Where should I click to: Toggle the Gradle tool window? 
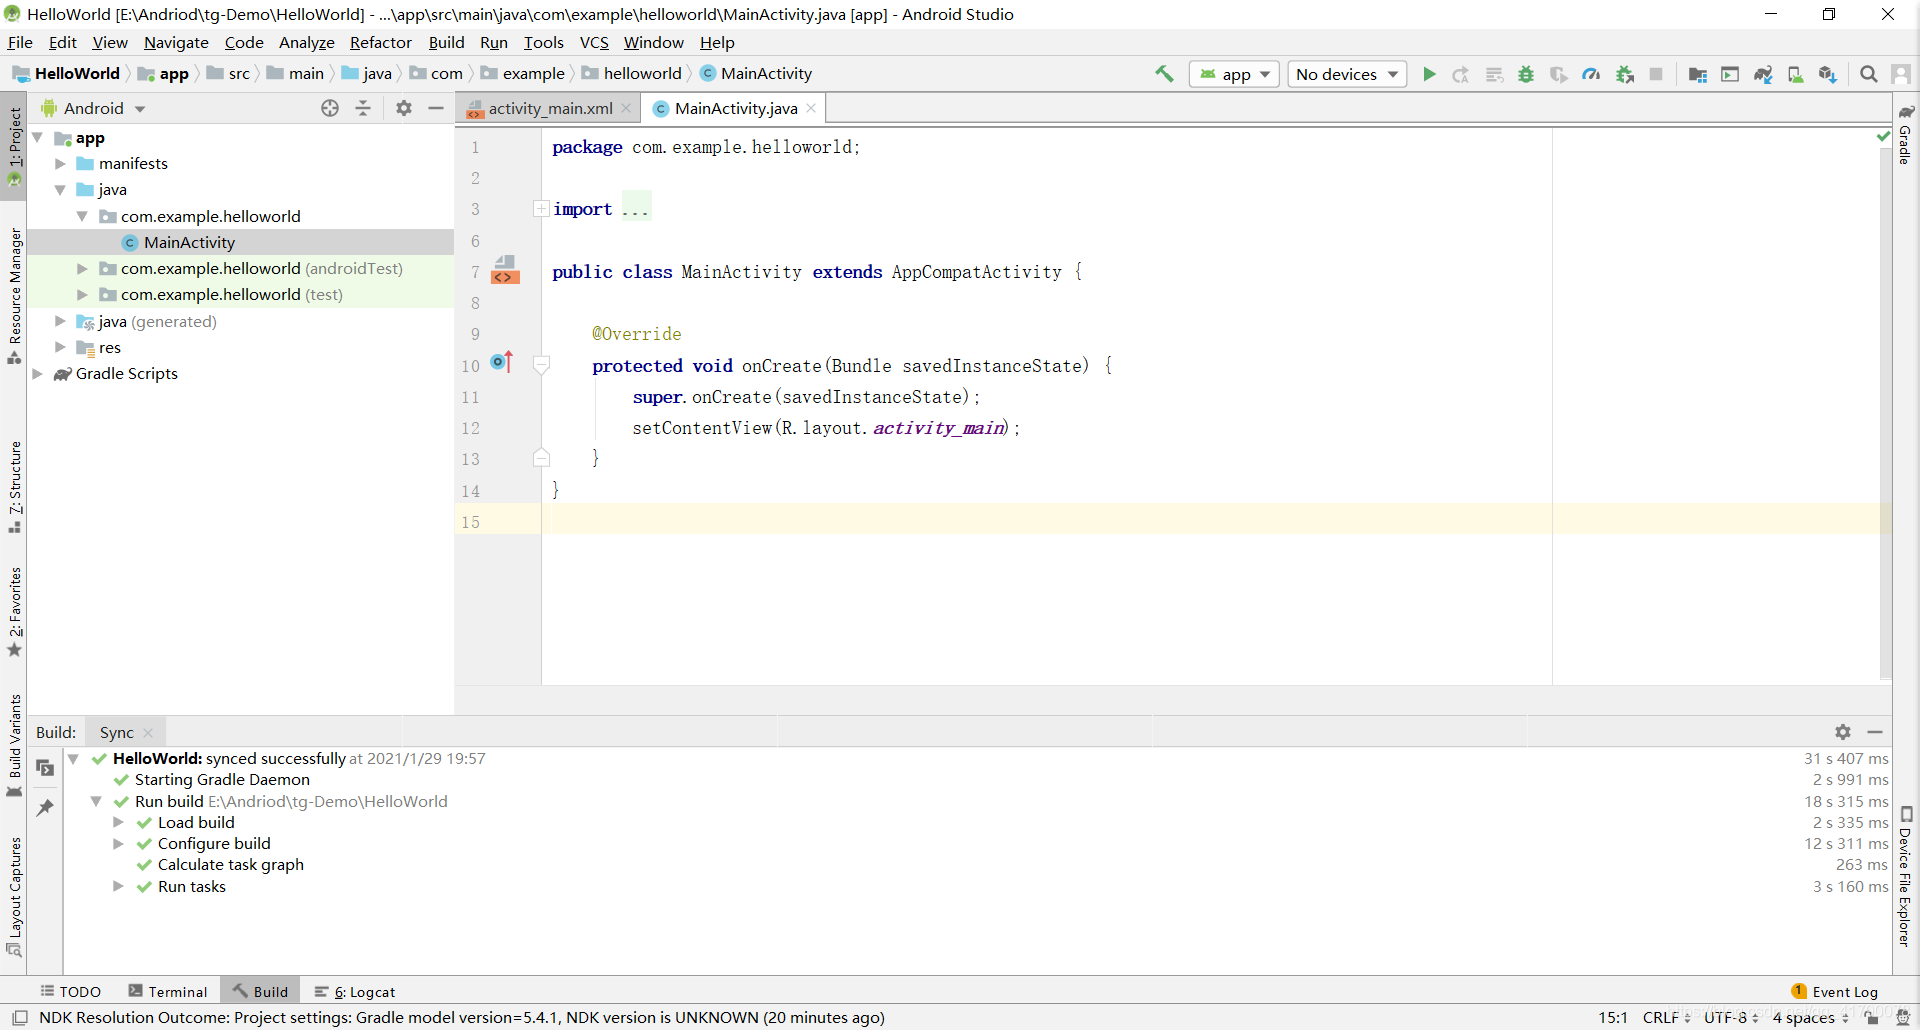1906,134
